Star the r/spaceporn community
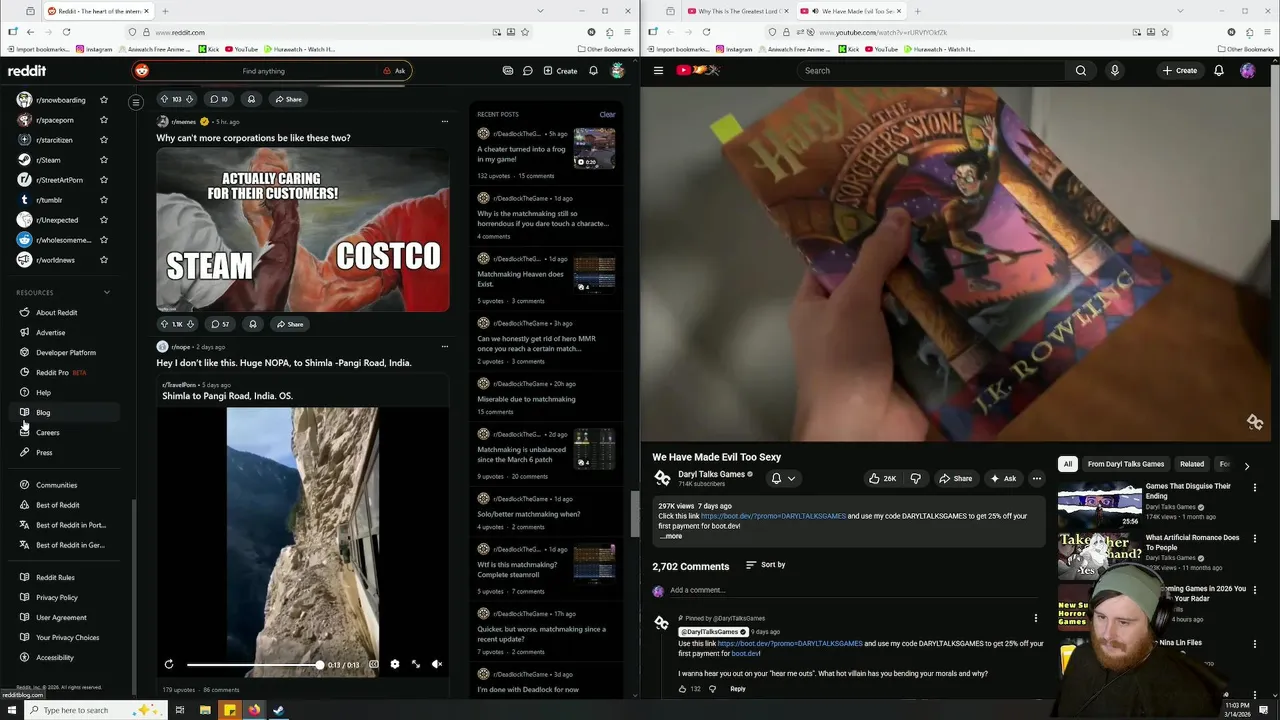The height and width of the screenshot is (720, 1280). click(x=103, y=120)
